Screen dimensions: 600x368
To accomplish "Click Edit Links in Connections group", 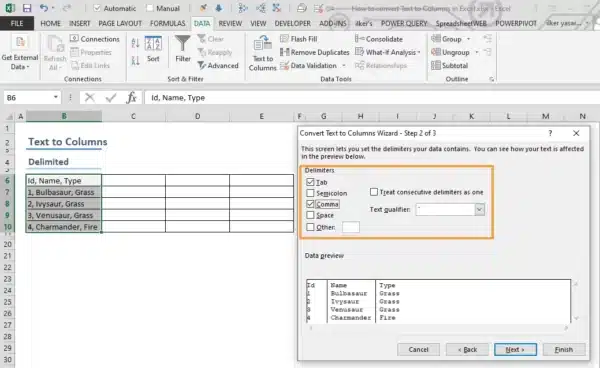I will point(90,65).
